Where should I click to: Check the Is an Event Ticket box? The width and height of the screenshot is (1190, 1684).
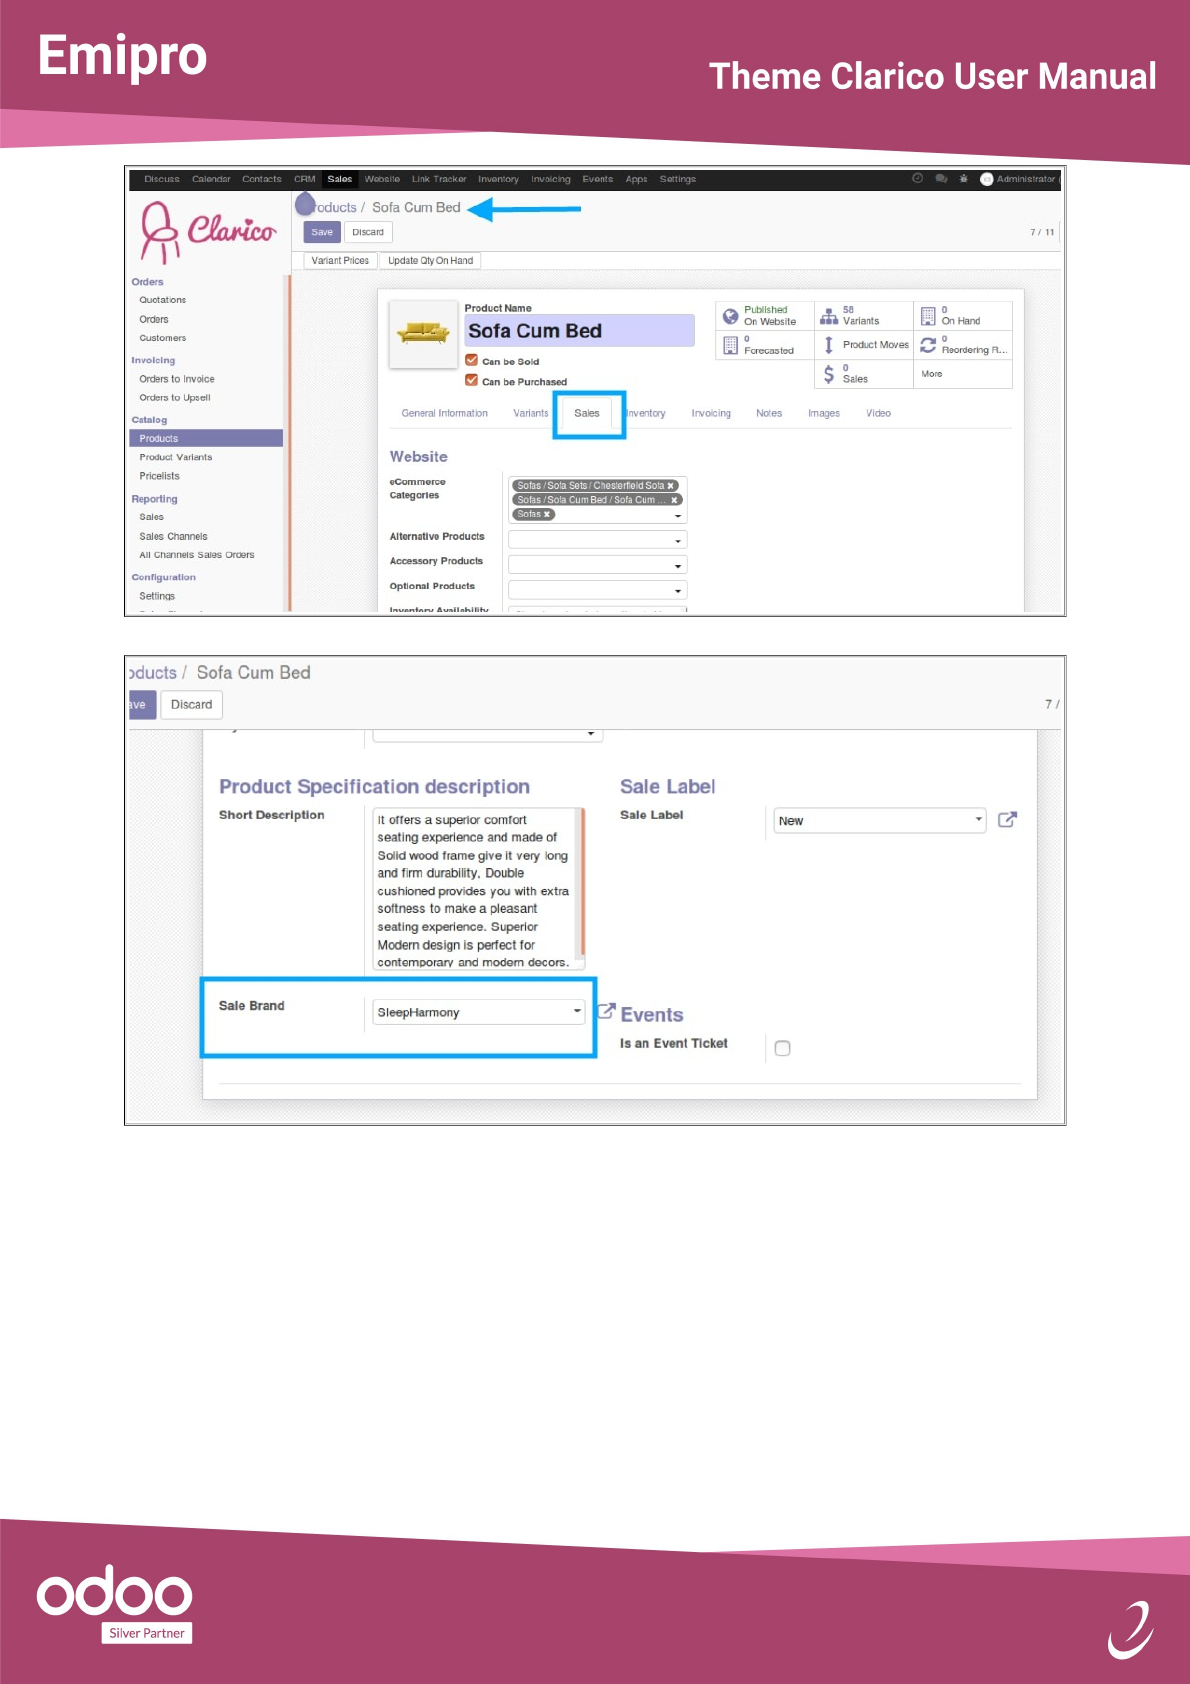783,1048
